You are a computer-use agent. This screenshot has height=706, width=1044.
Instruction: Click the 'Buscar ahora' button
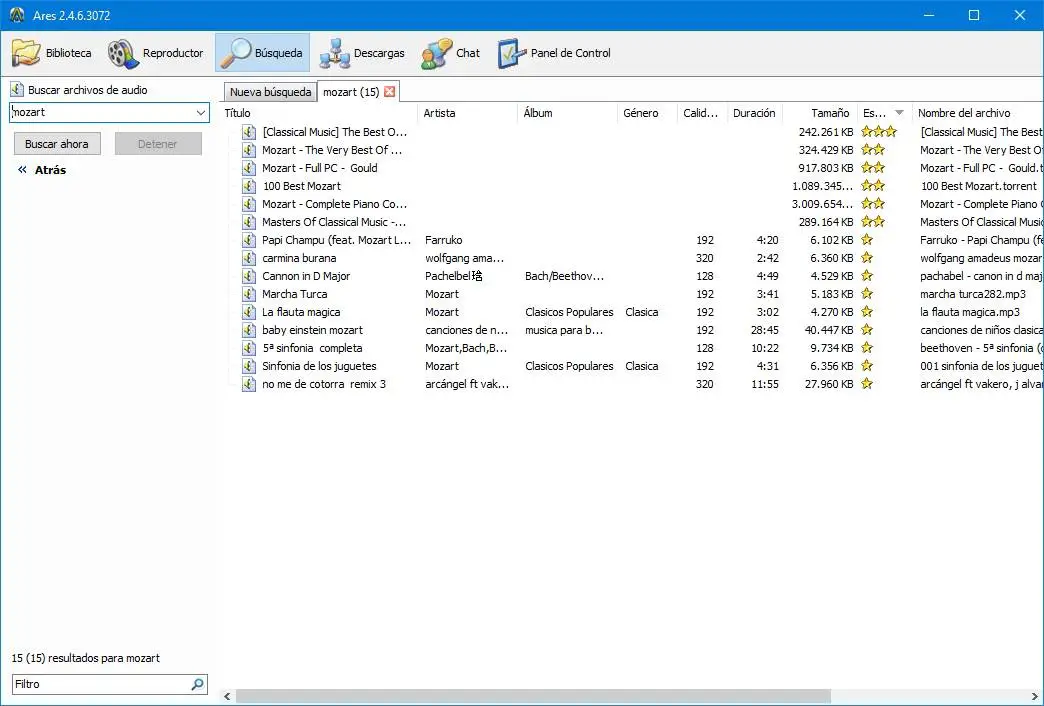click(57, 144)
